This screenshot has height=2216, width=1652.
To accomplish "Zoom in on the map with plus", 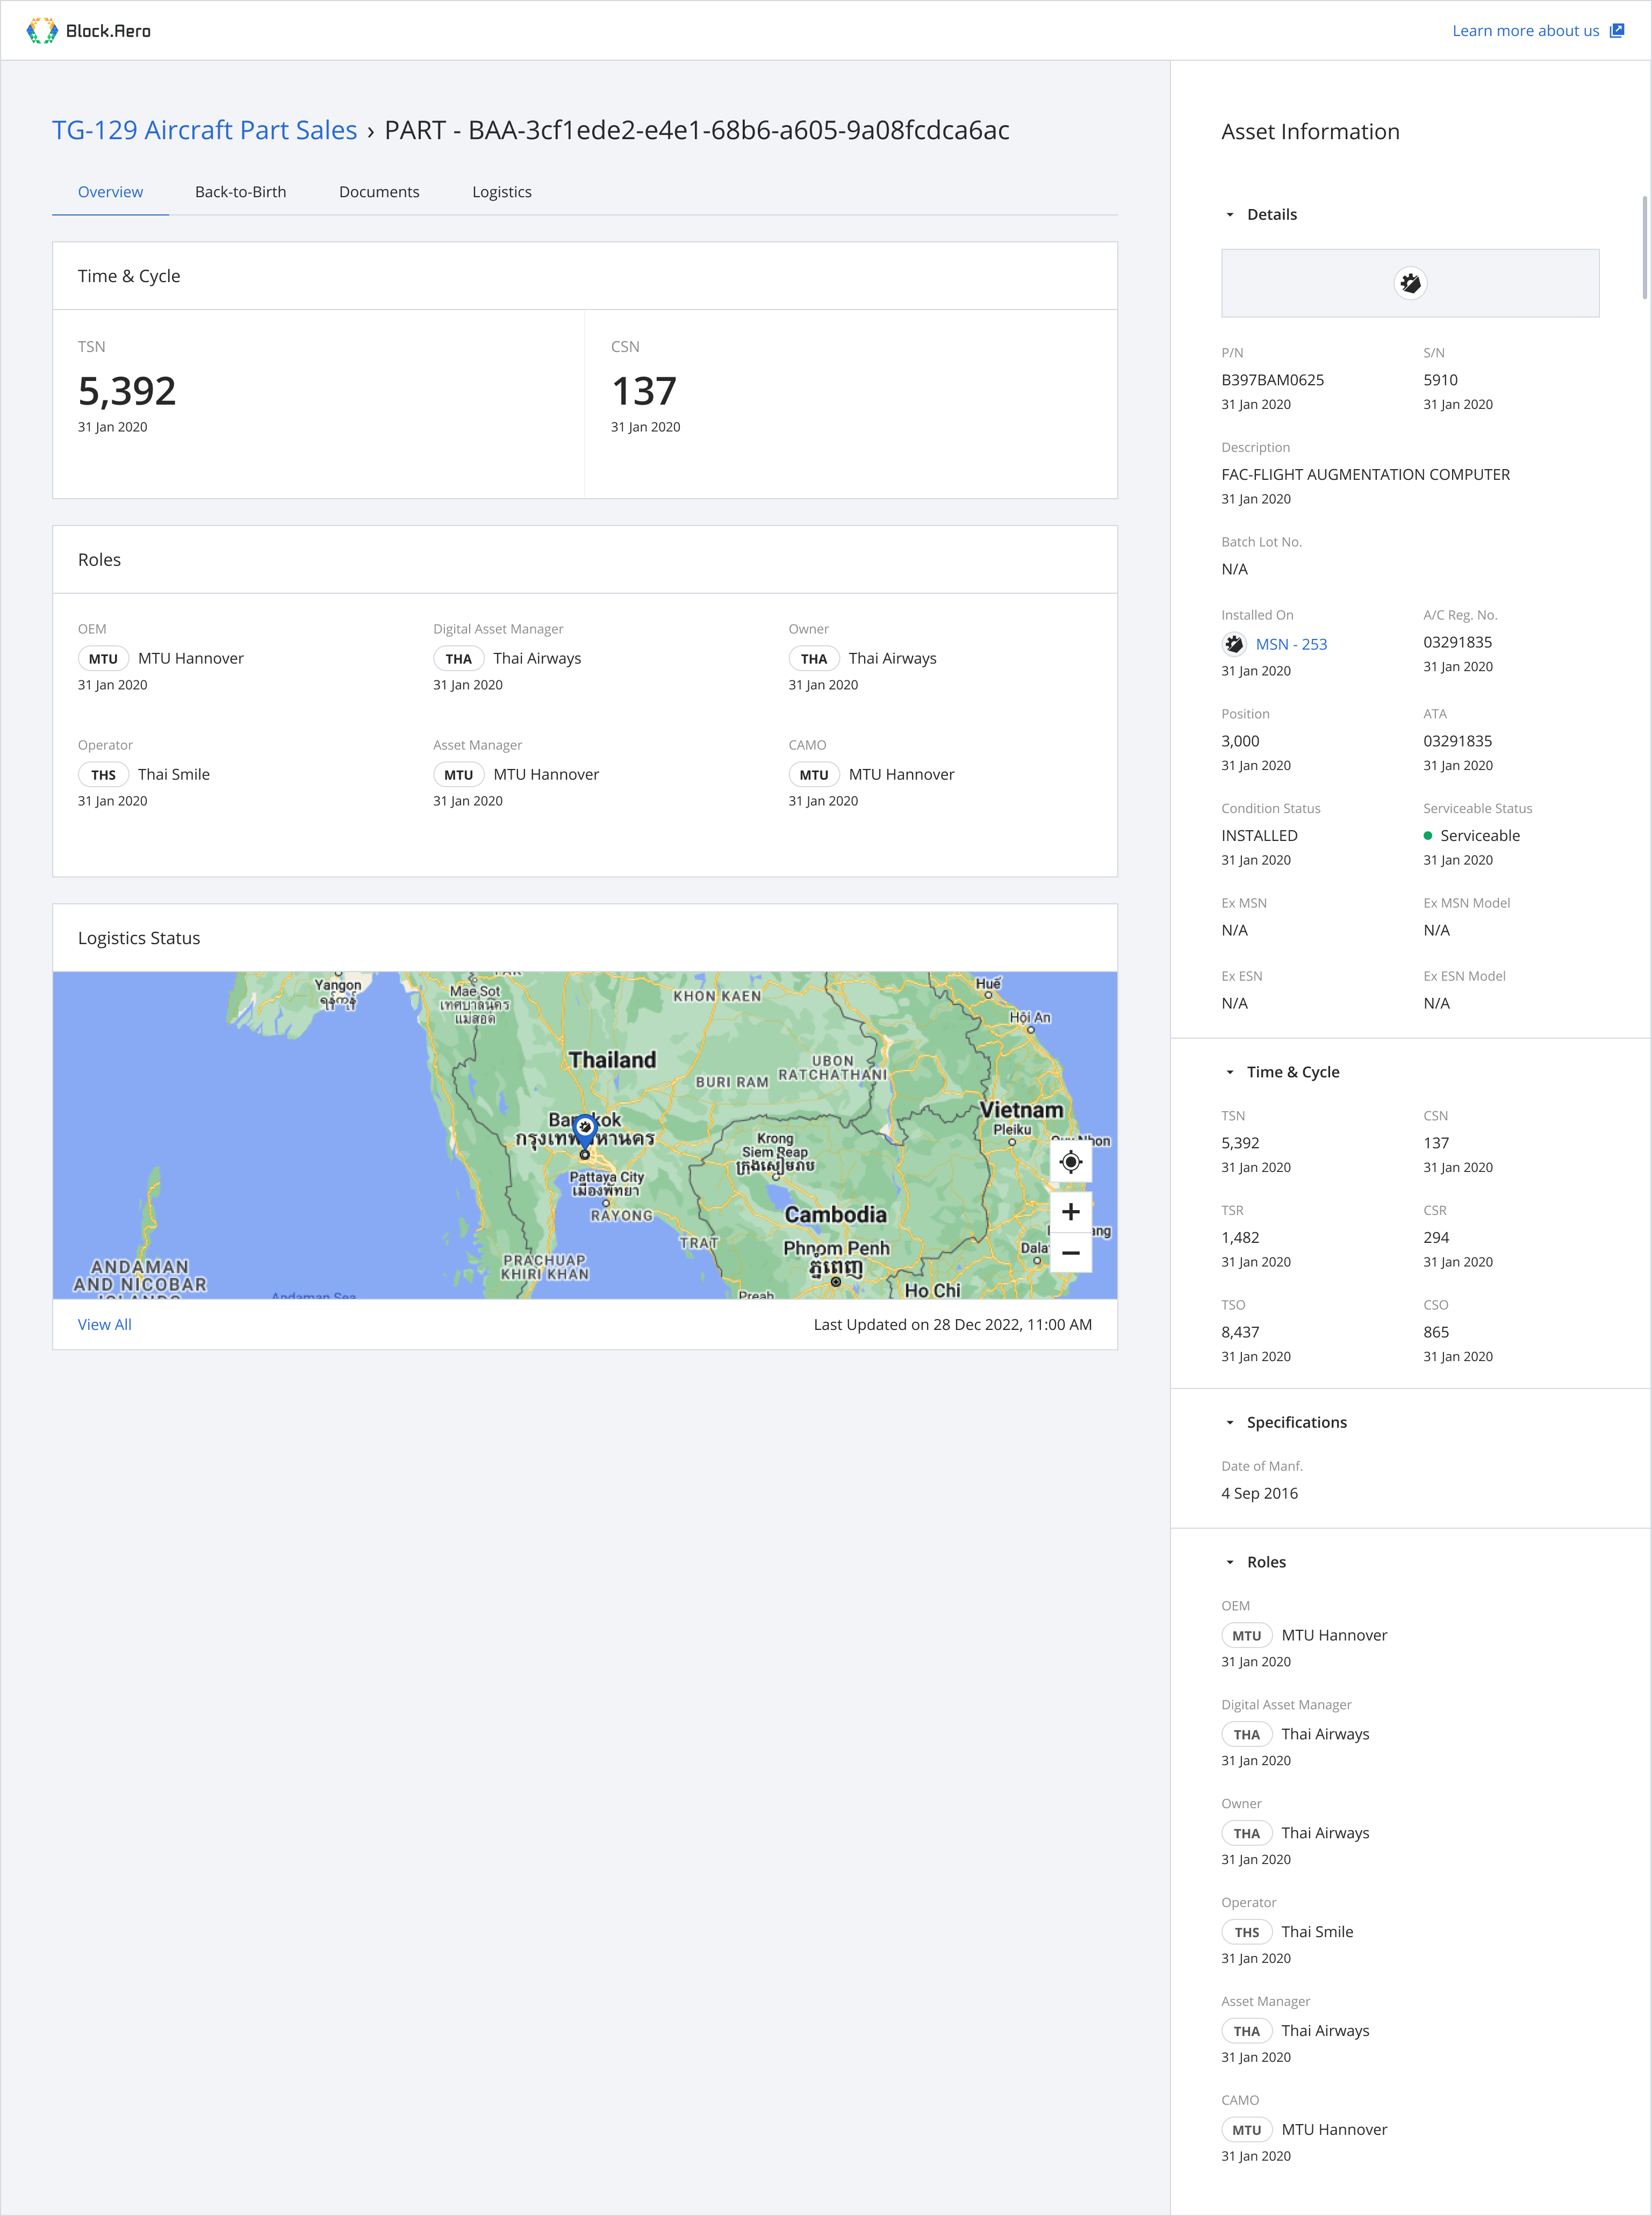I will [x=1070, y=1212].
